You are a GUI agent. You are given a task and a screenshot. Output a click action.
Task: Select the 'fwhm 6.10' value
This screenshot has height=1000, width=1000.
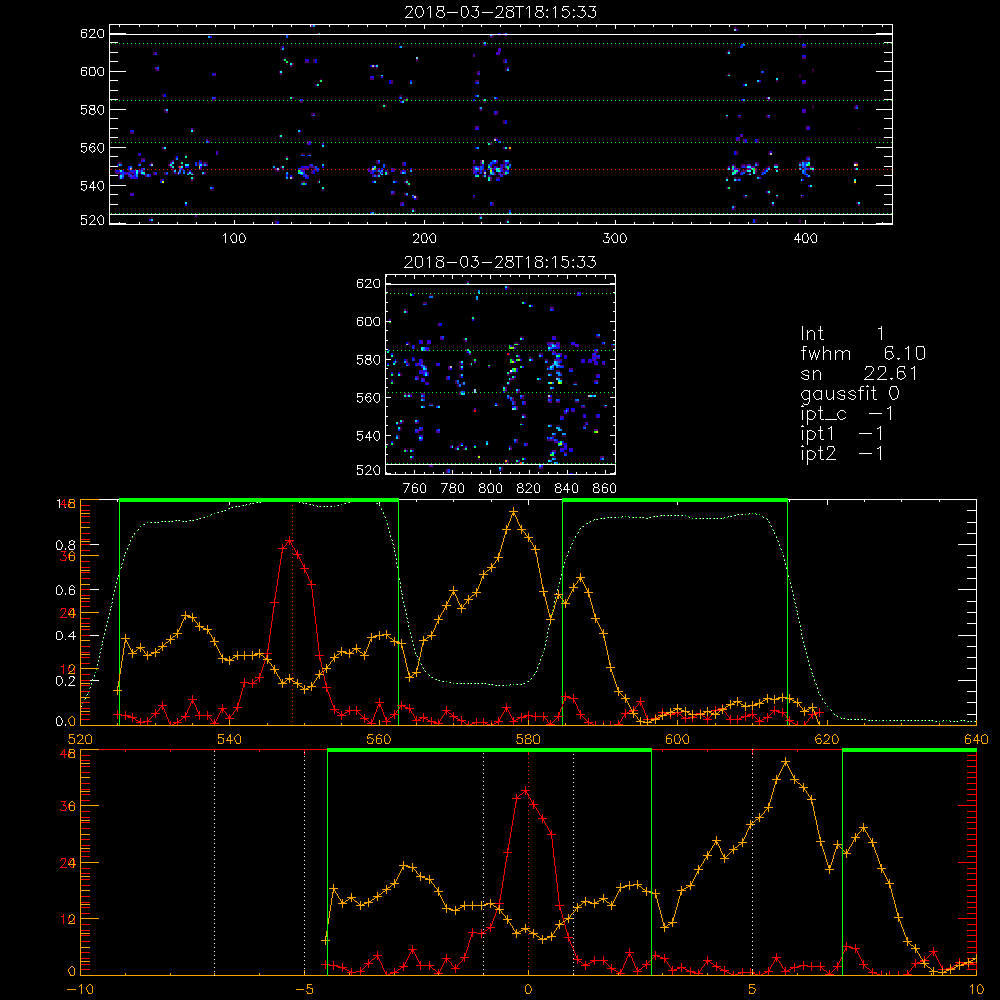863,353
